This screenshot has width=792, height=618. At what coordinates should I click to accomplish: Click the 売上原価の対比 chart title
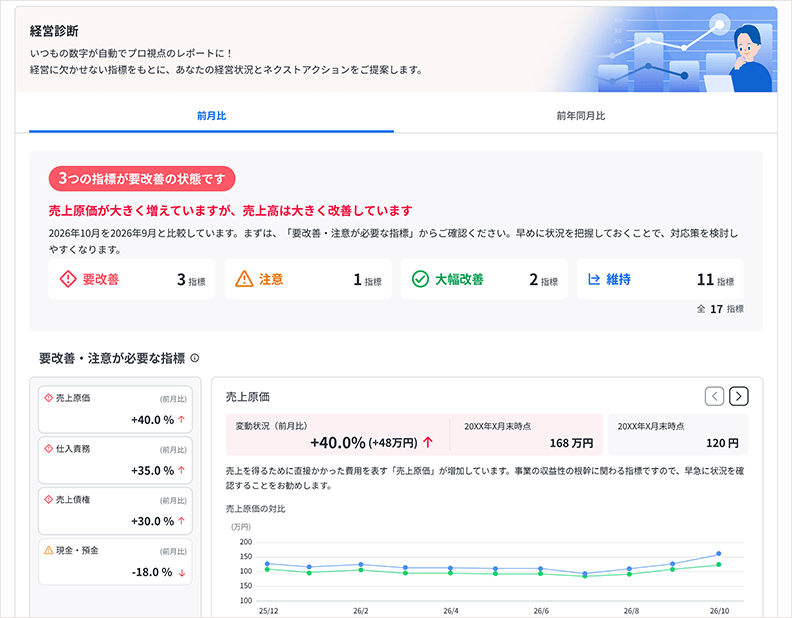pyautogui.click(x=256, y=509)
